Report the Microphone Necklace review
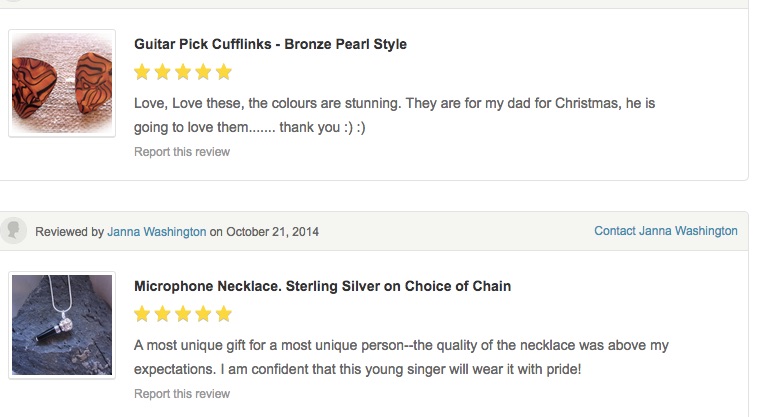This screenshot has height=417, width=779. click(182, 394)
